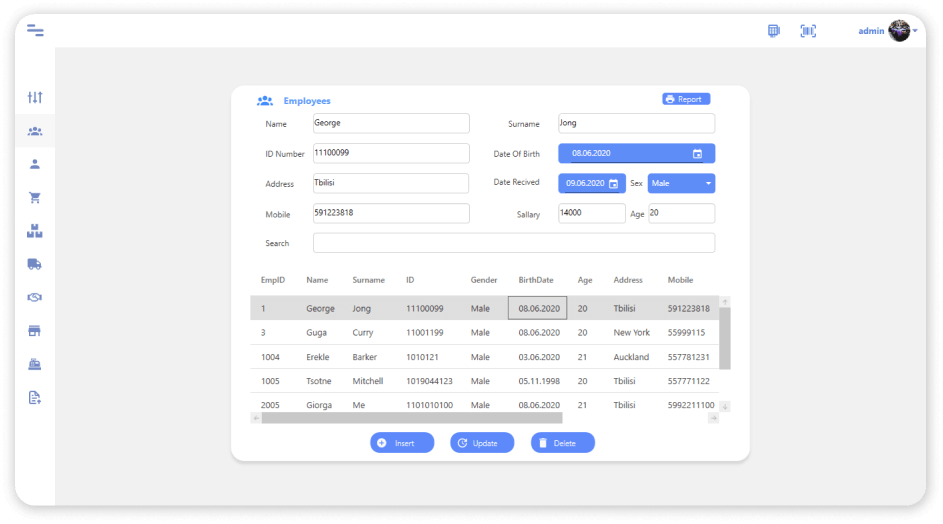Sort by EmpID column header
This screenshot has height=524, width=943.
(273, 280)
